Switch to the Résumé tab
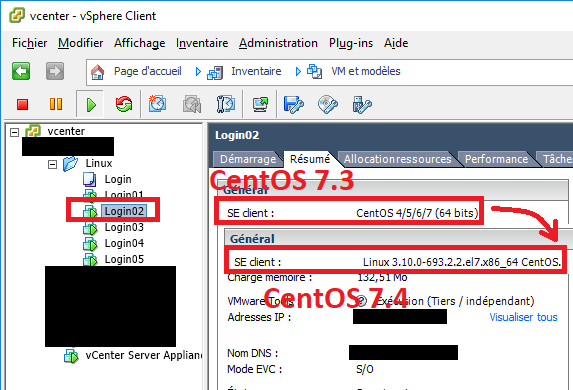The width and height of the screenshot is (573, 390). (x=310, y=159)
